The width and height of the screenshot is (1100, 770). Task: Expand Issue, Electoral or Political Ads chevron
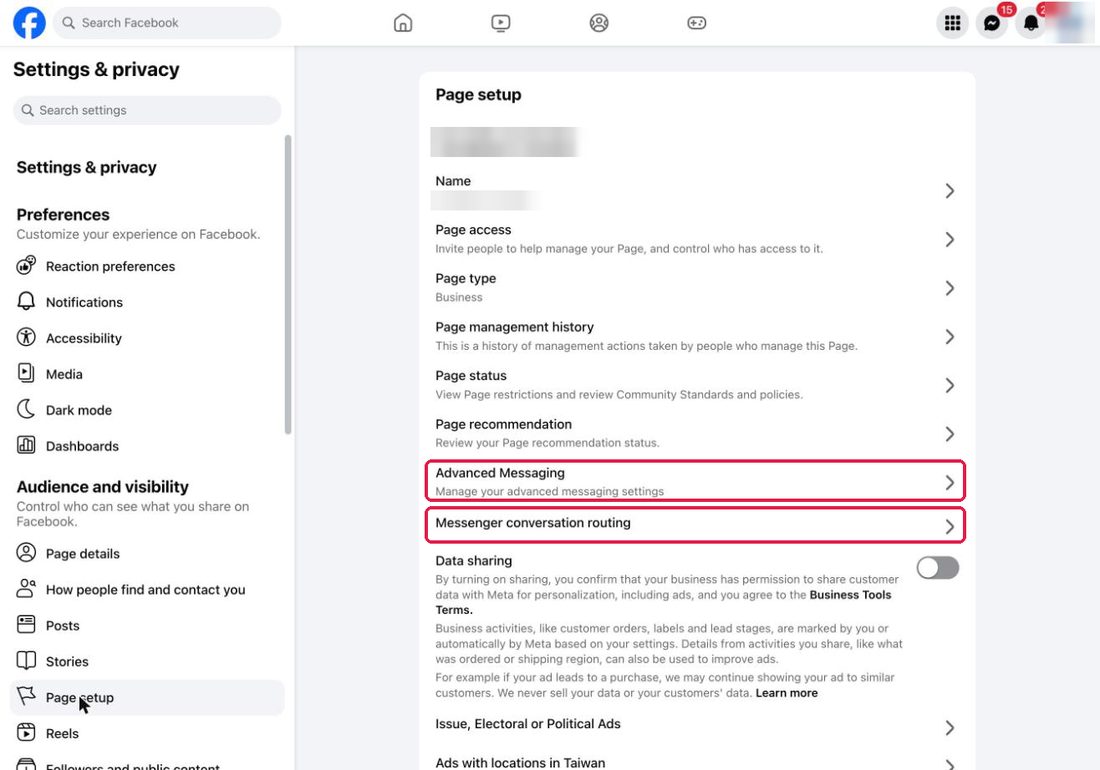point(949,728)
